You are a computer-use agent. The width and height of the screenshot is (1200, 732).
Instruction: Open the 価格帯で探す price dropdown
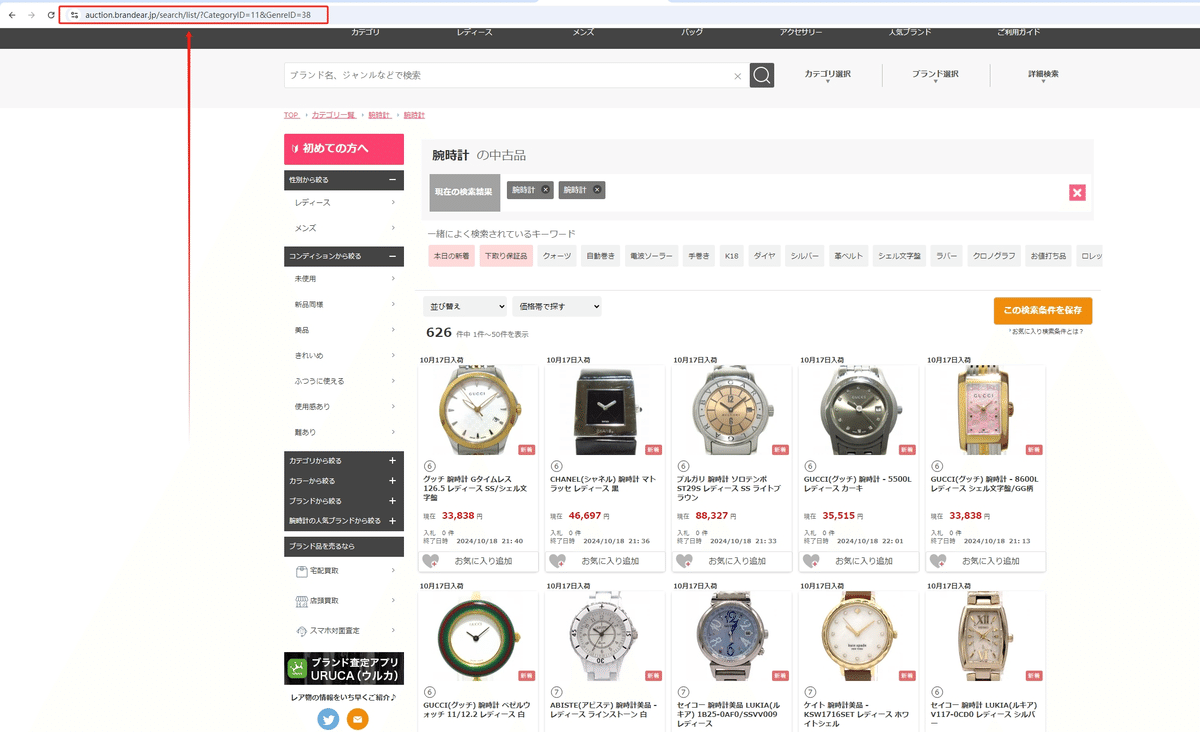[x=557, y=306]
